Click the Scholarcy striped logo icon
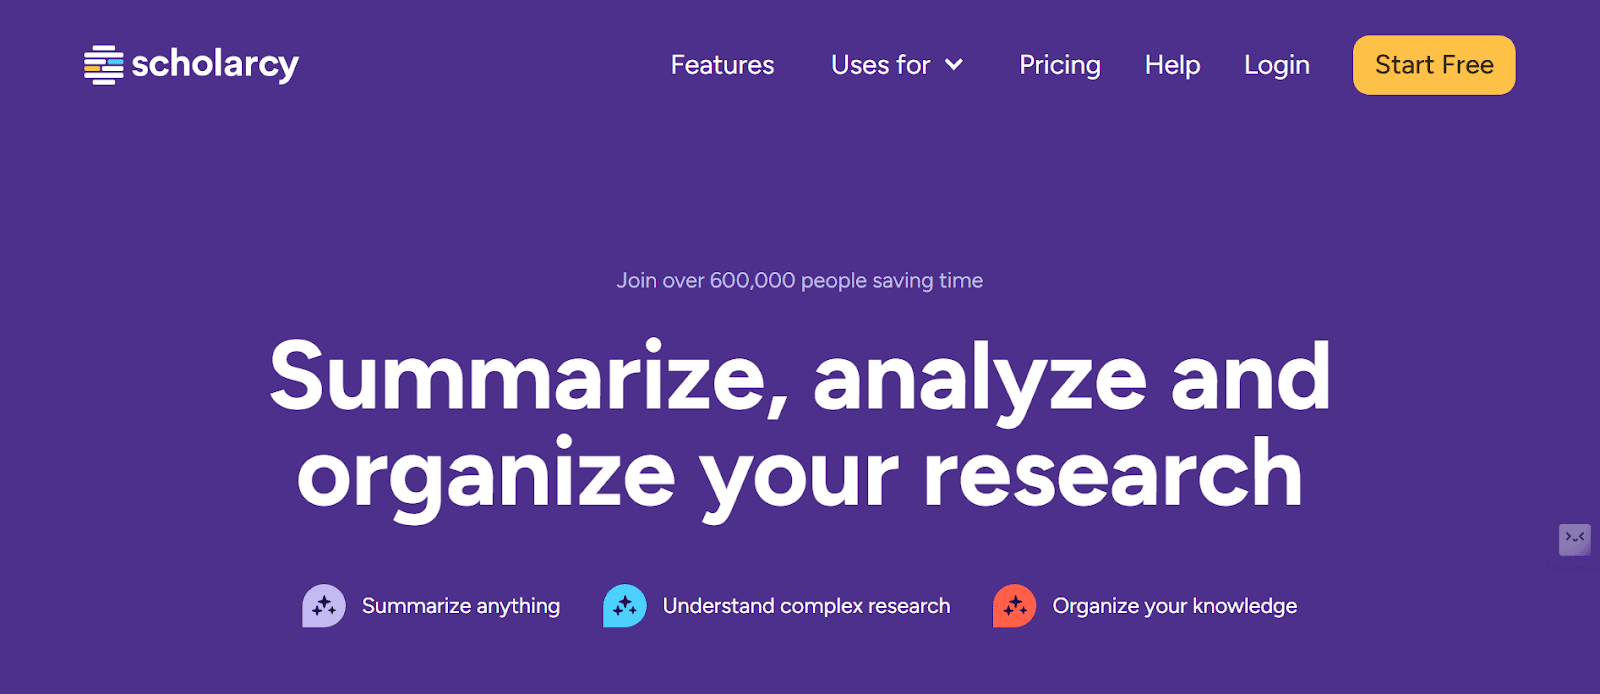 [x=103, y=65]
